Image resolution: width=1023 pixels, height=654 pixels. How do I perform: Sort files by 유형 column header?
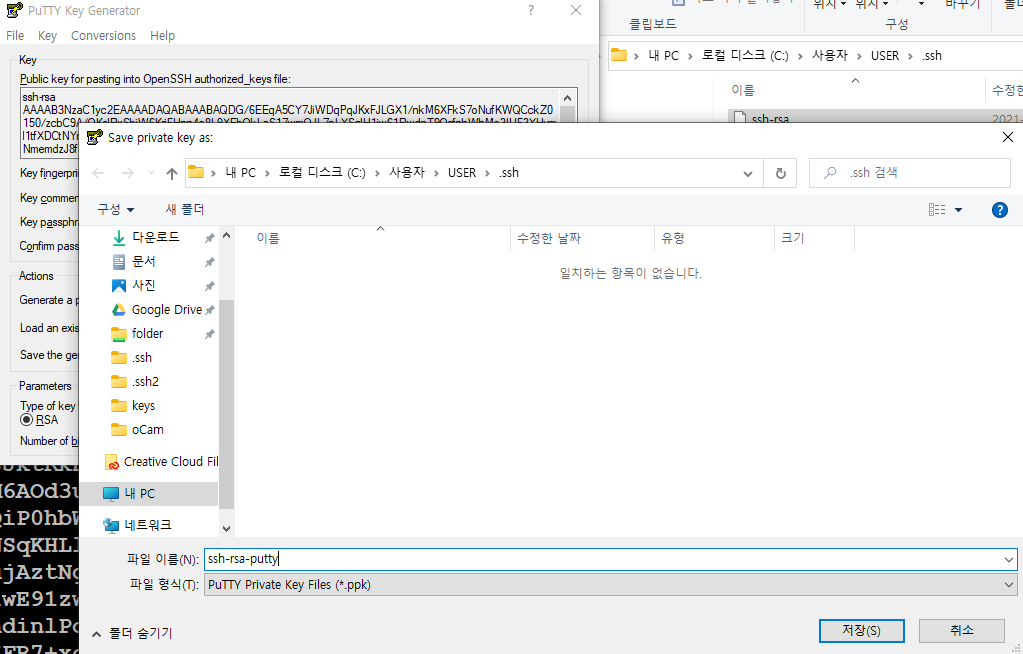(x=673, y=238)
